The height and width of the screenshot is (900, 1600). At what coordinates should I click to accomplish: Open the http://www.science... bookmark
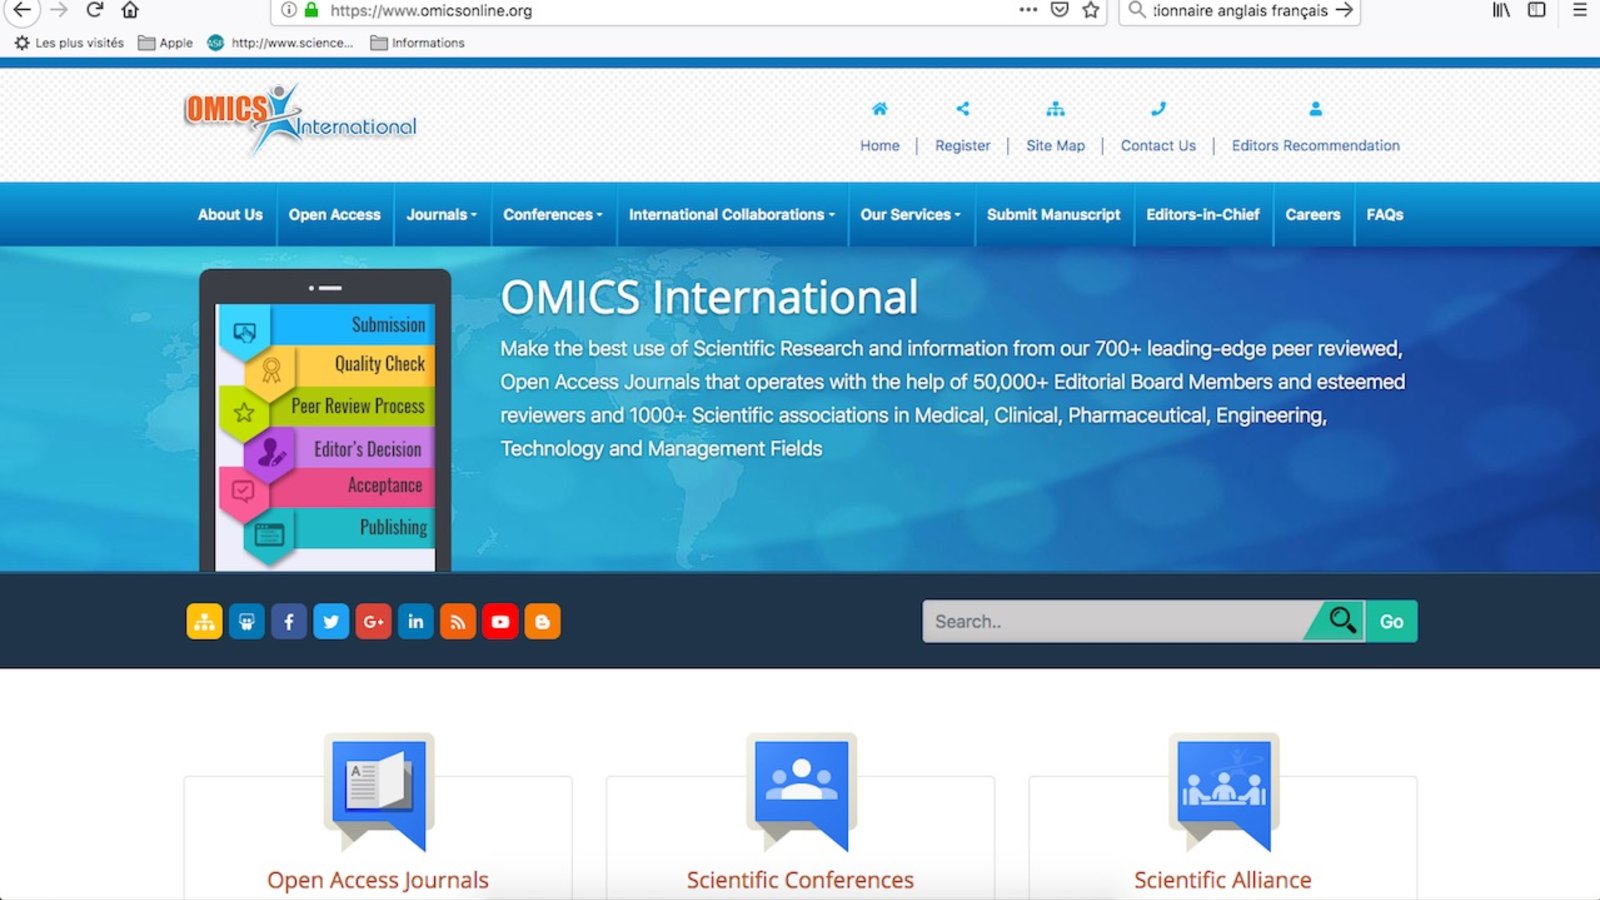[x=280, y=43]
